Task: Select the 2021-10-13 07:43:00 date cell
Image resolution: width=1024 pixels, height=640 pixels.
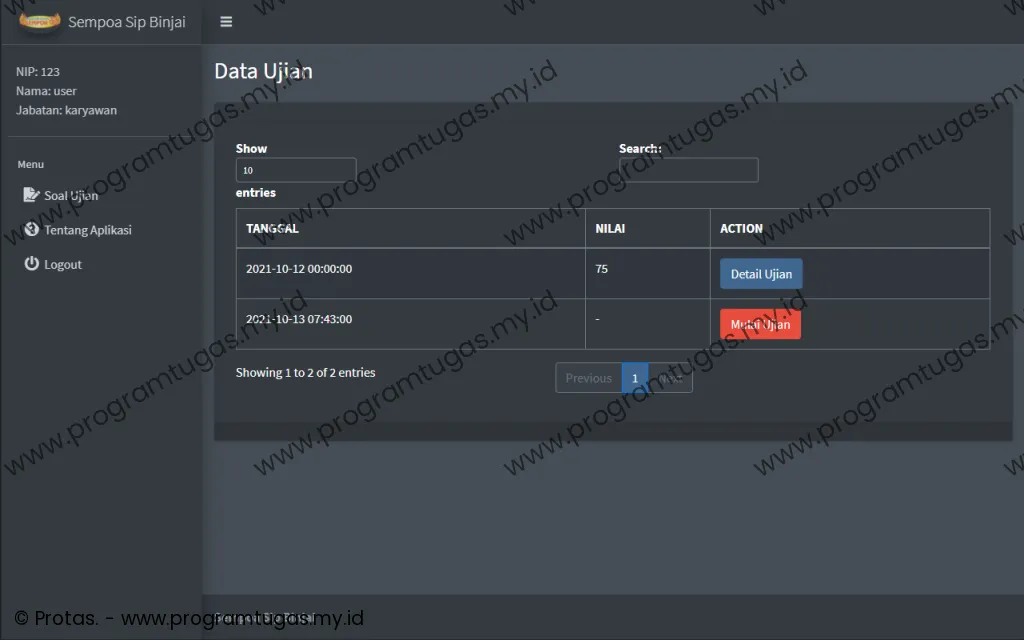Action: [299, 320]
